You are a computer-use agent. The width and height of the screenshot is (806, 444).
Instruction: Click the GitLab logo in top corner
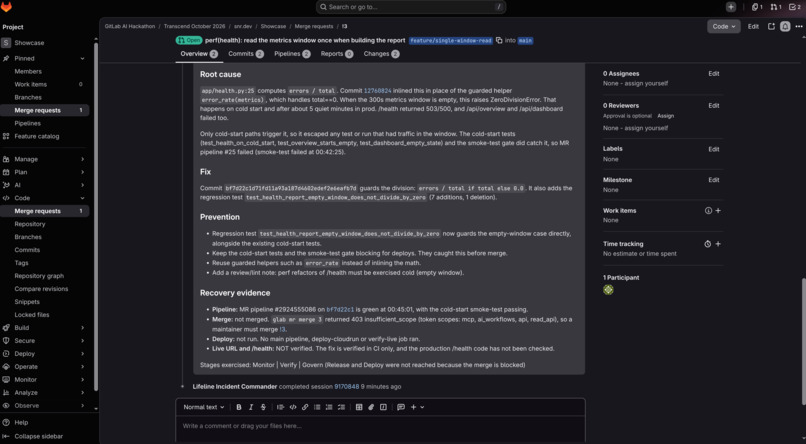[6, 7]
